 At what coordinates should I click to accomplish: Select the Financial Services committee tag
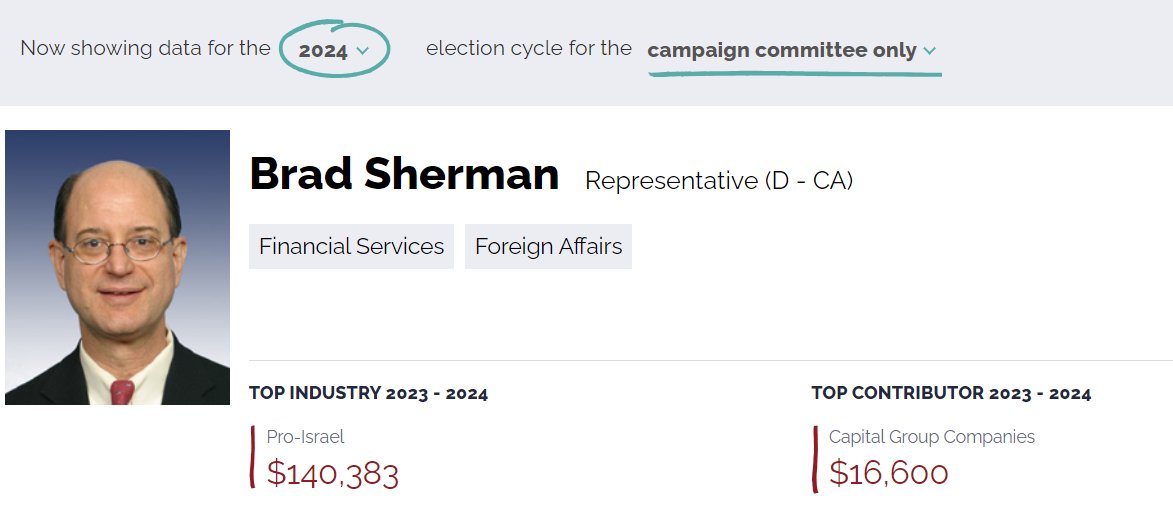[x=351, y=246]
